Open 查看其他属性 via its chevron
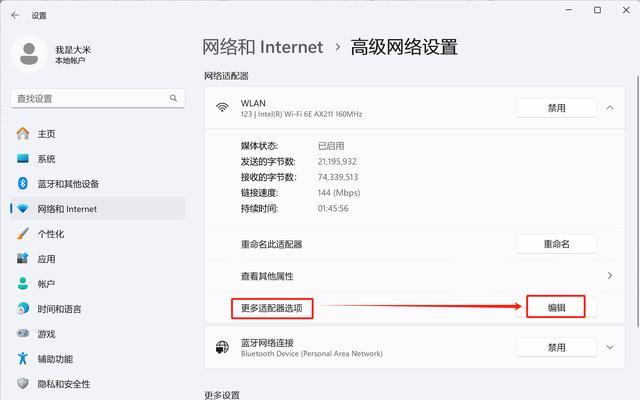This screenshot has width=640, height=400. pos(610,276)
